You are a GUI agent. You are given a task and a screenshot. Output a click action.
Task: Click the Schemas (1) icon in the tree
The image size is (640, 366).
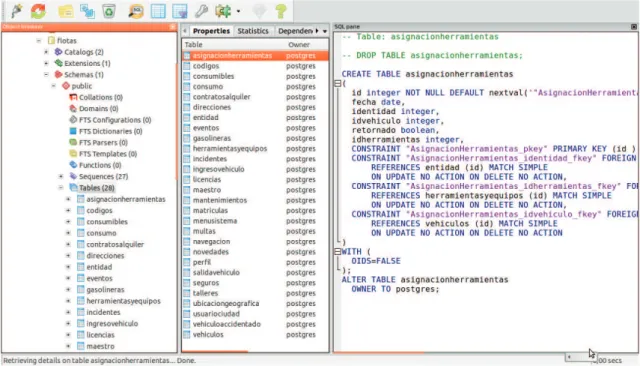pos(58,75)
